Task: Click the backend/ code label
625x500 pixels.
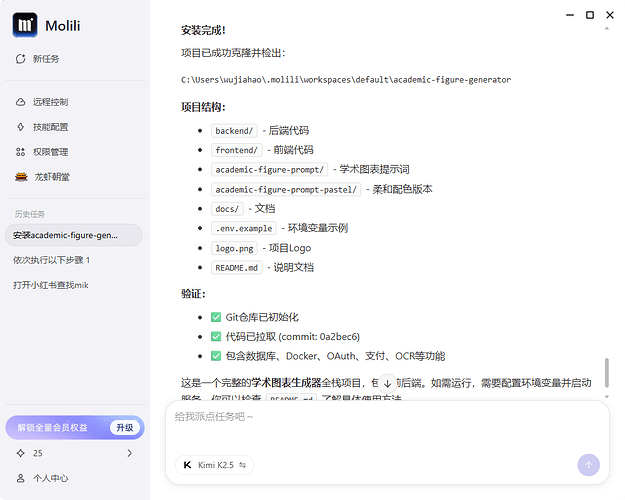Action: pos(234,131)
